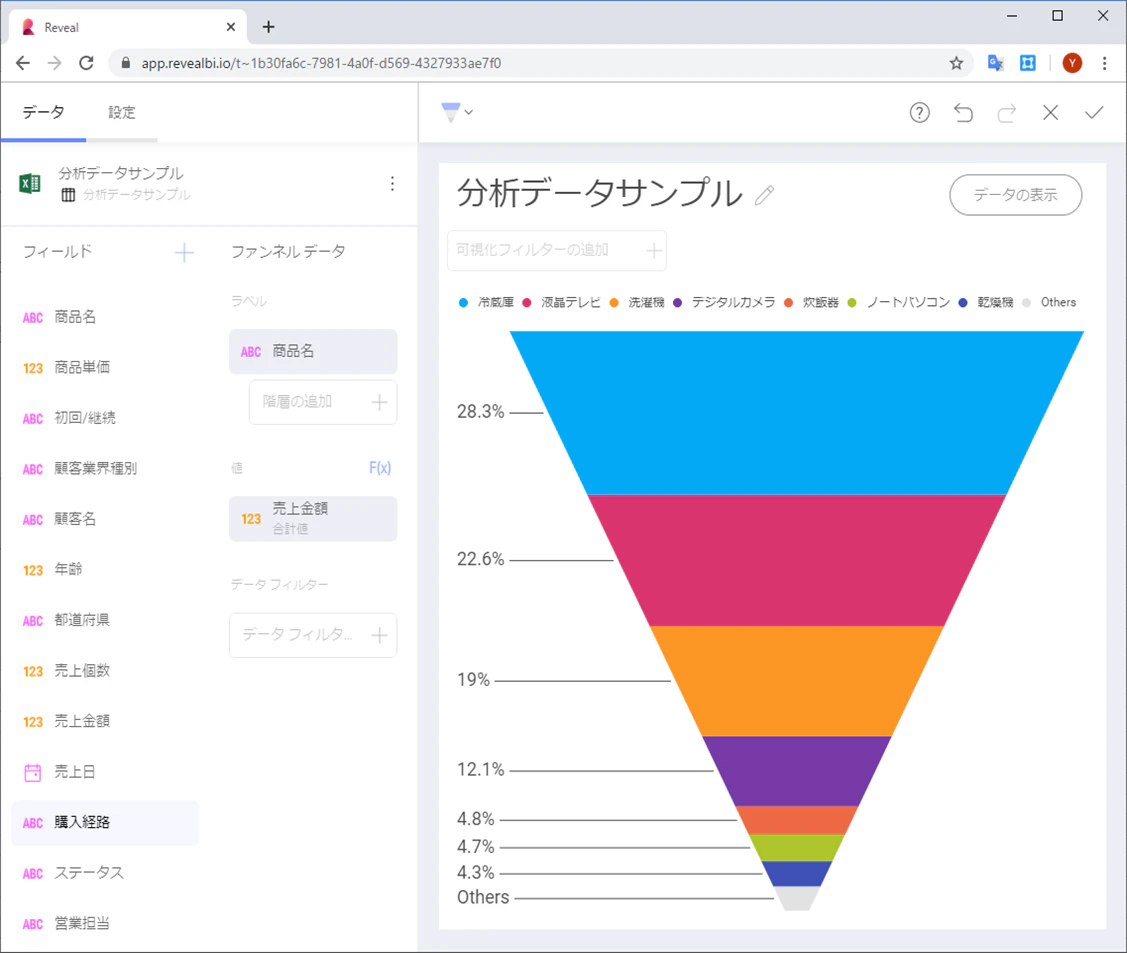Reload the browser page
The image size is (1127, 953).
click(86, 63)
